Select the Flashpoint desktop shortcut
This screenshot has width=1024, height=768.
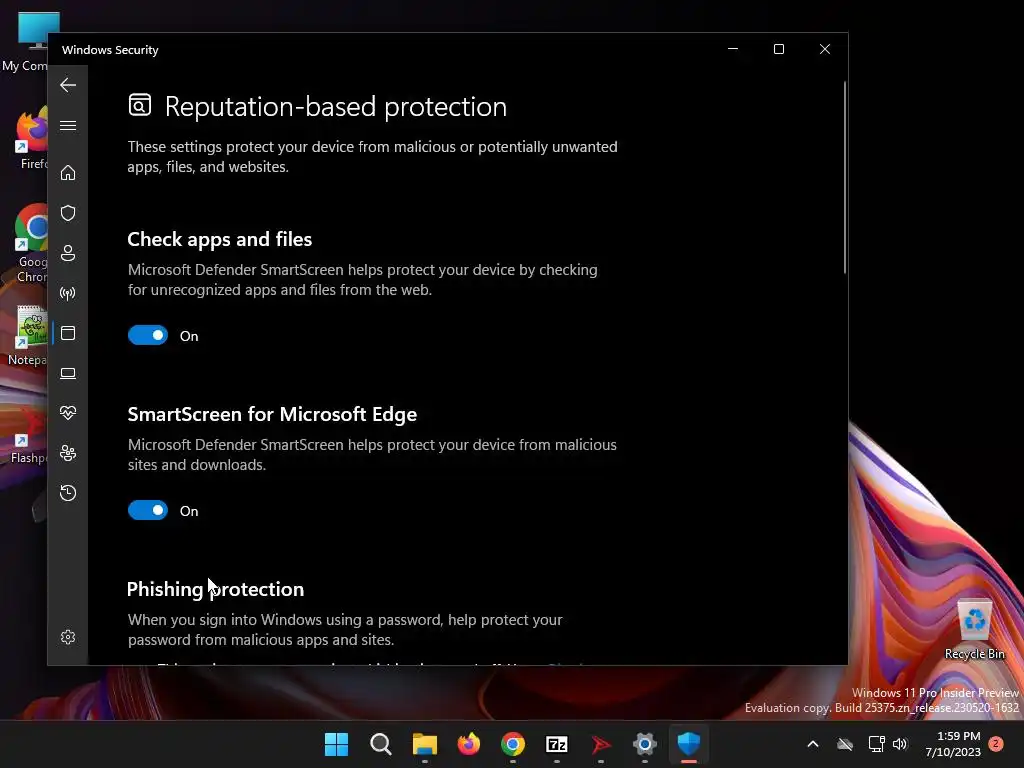[29, 434]
